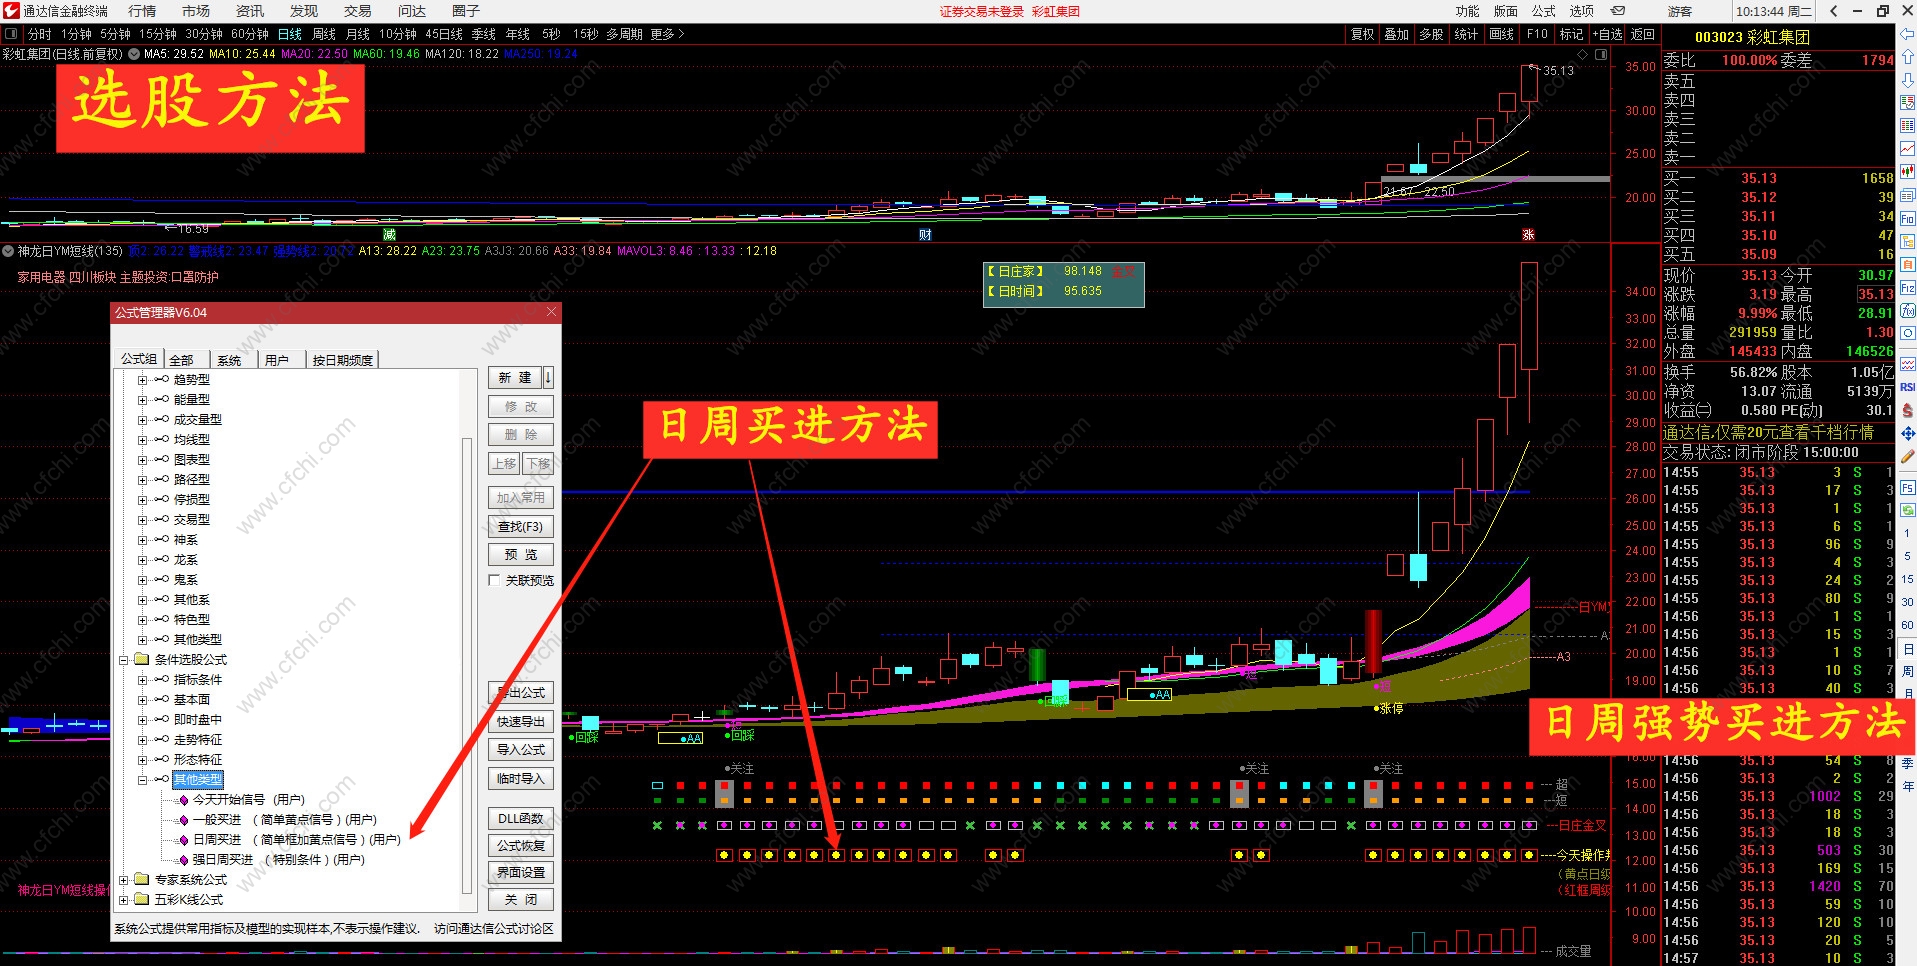Click the 公式恢复 button
Viewport: 1917px width, 966px height.
[521, 845]
